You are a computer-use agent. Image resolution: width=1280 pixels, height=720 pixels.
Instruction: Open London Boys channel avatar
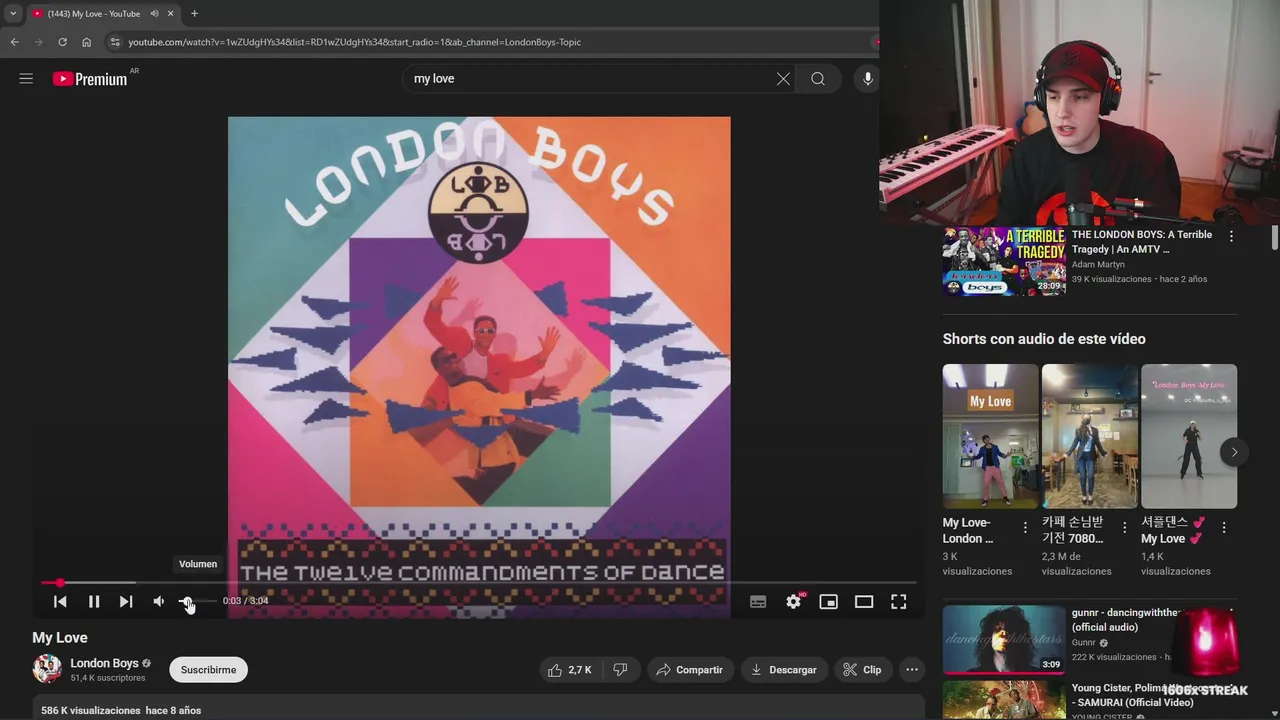click(x=47, y=669)
